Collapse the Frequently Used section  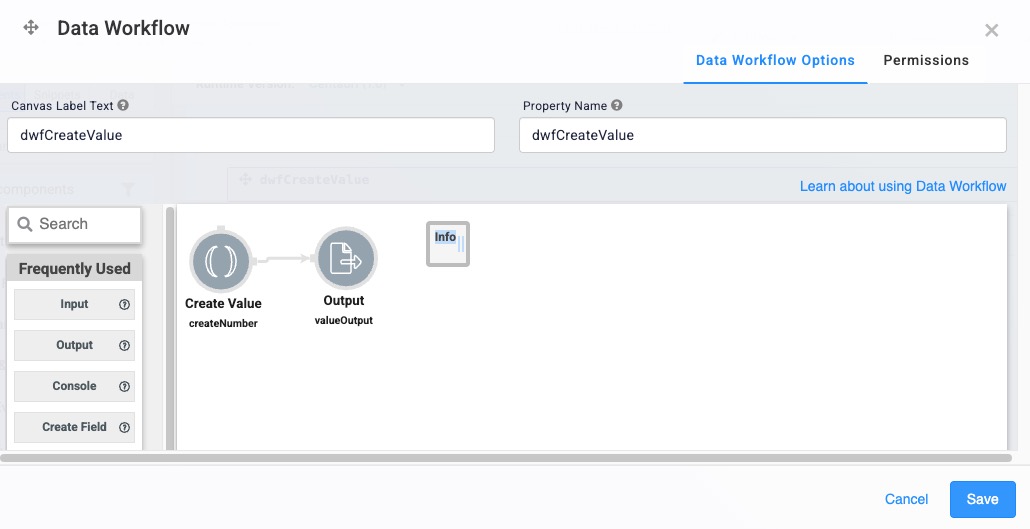(74, 269)
